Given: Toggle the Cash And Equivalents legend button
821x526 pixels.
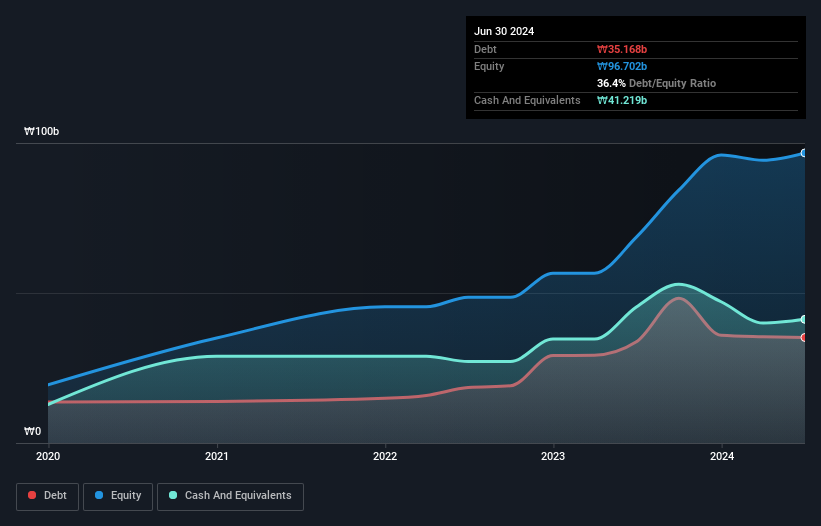Looking at the screenshot, I should tap(230, 496).
